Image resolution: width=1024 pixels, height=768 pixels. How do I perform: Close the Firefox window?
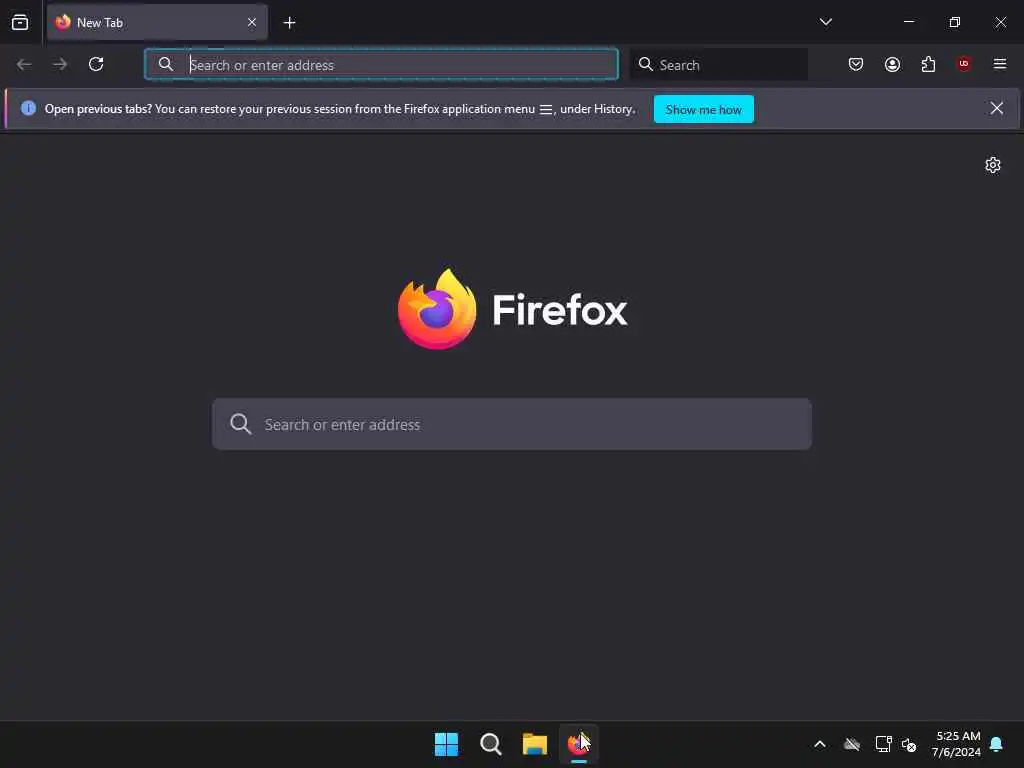(x=1000, y=22)
